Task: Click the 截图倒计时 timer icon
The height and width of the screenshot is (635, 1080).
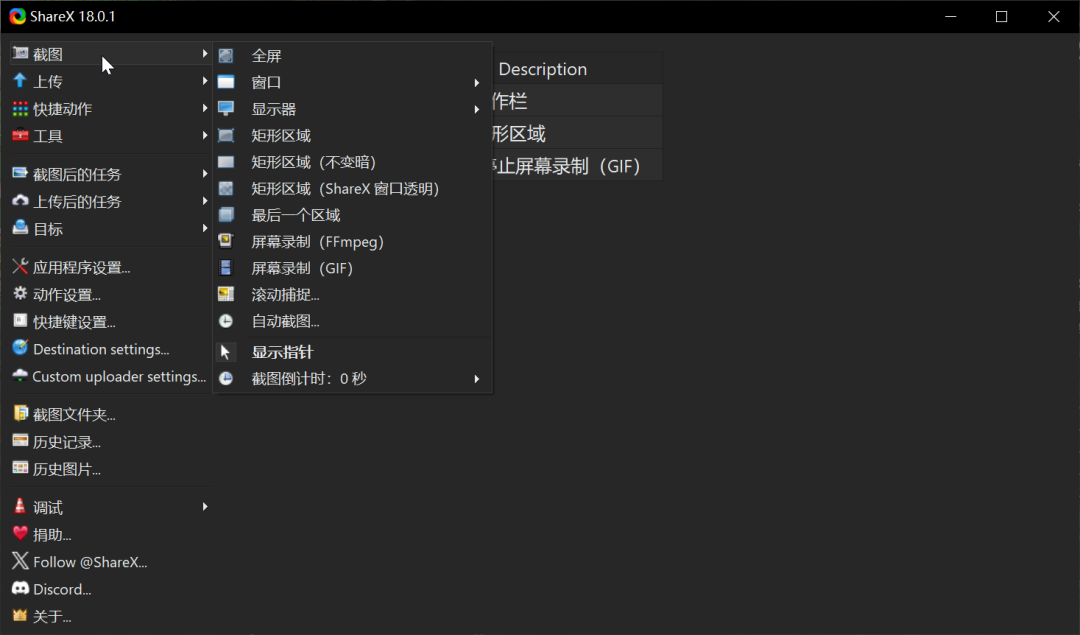Action: (x=226, y=378)
